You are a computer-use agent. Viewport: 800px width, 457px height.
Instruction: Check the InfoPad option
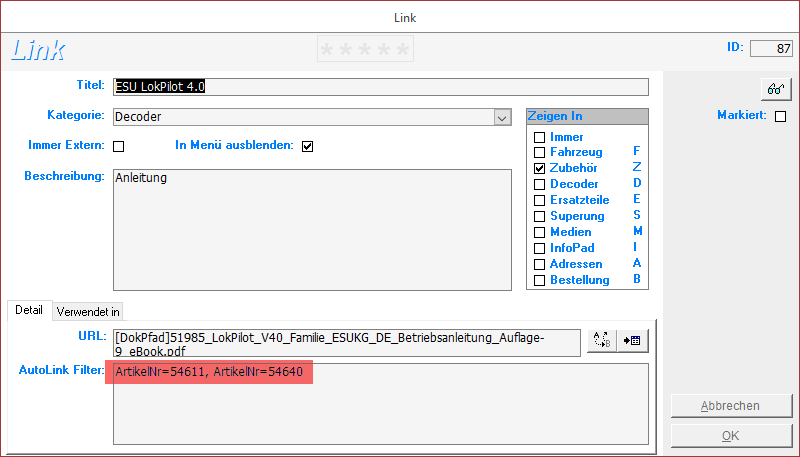click(539, 248)
